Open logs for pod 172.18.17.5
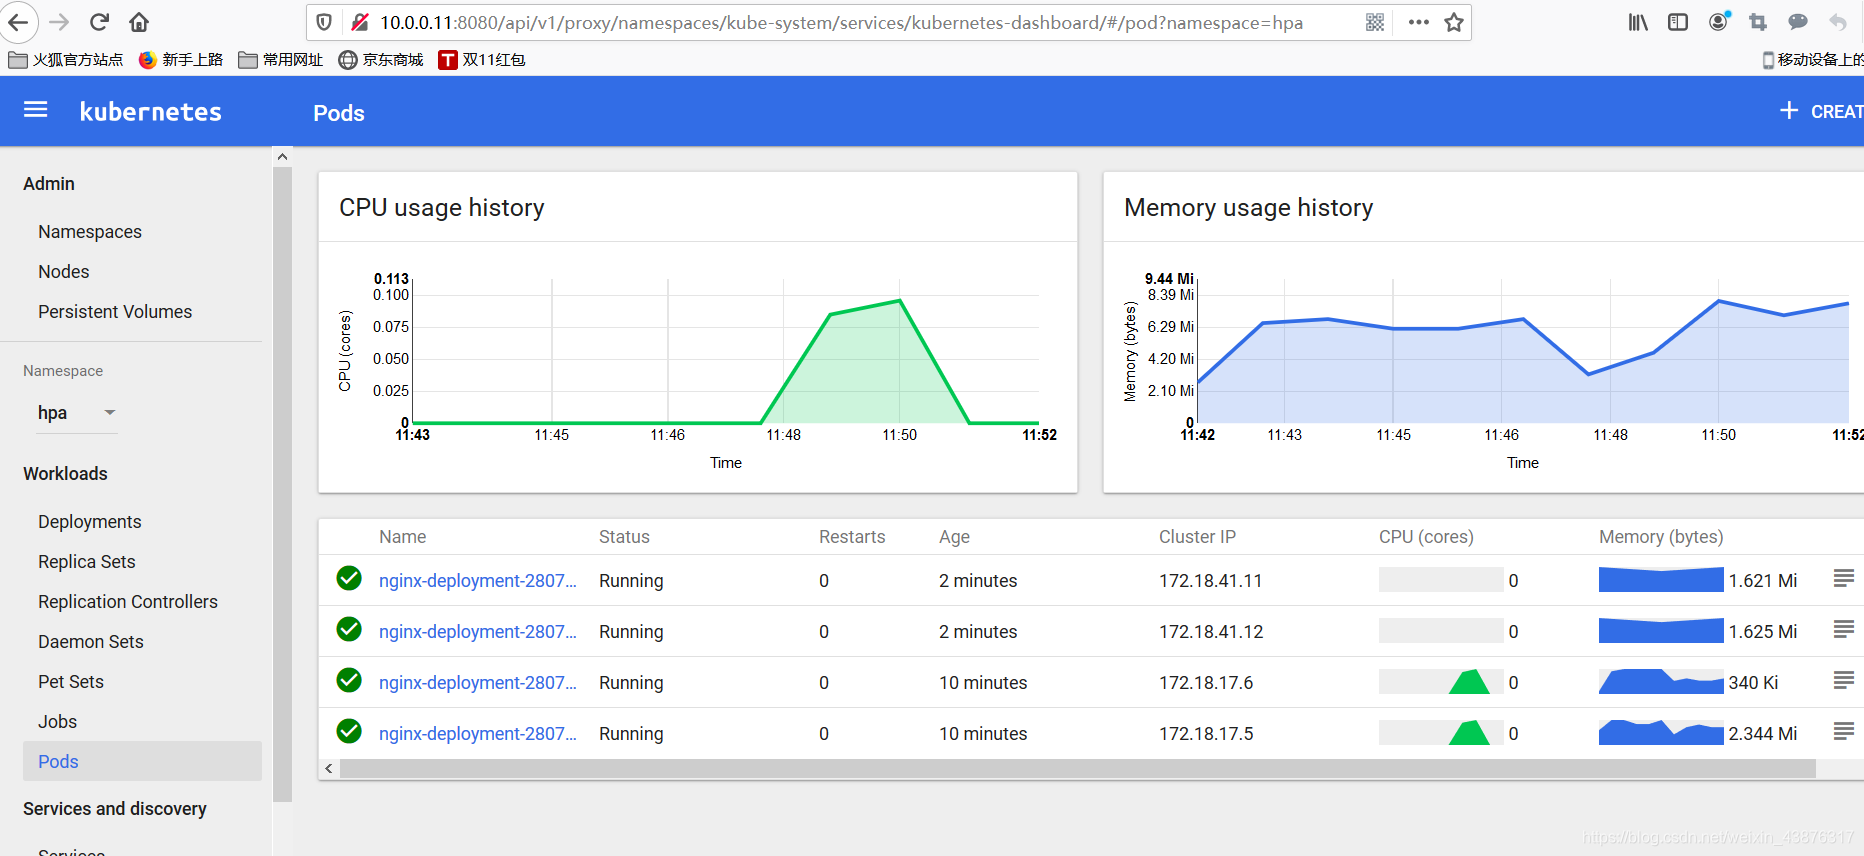This screenshot has width=1864, height=856. coord(1844,731)
